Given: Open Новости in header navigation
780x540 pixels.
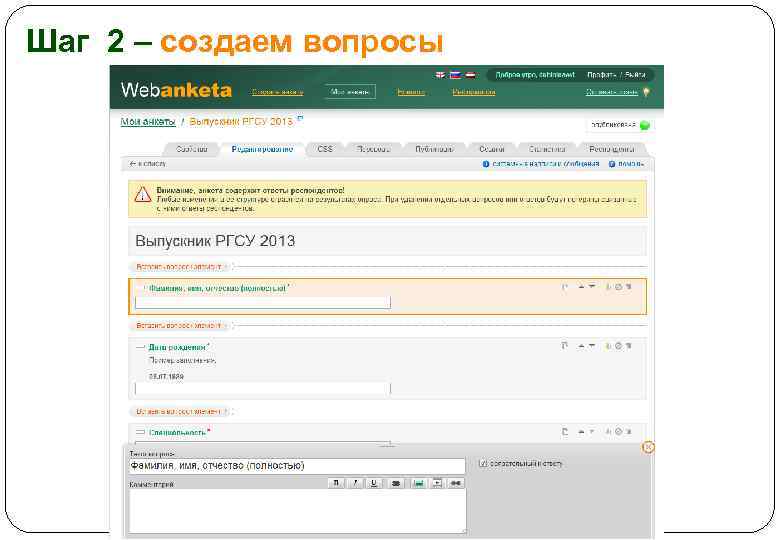Looking at the screenshot, I should (x=411, y=92).
